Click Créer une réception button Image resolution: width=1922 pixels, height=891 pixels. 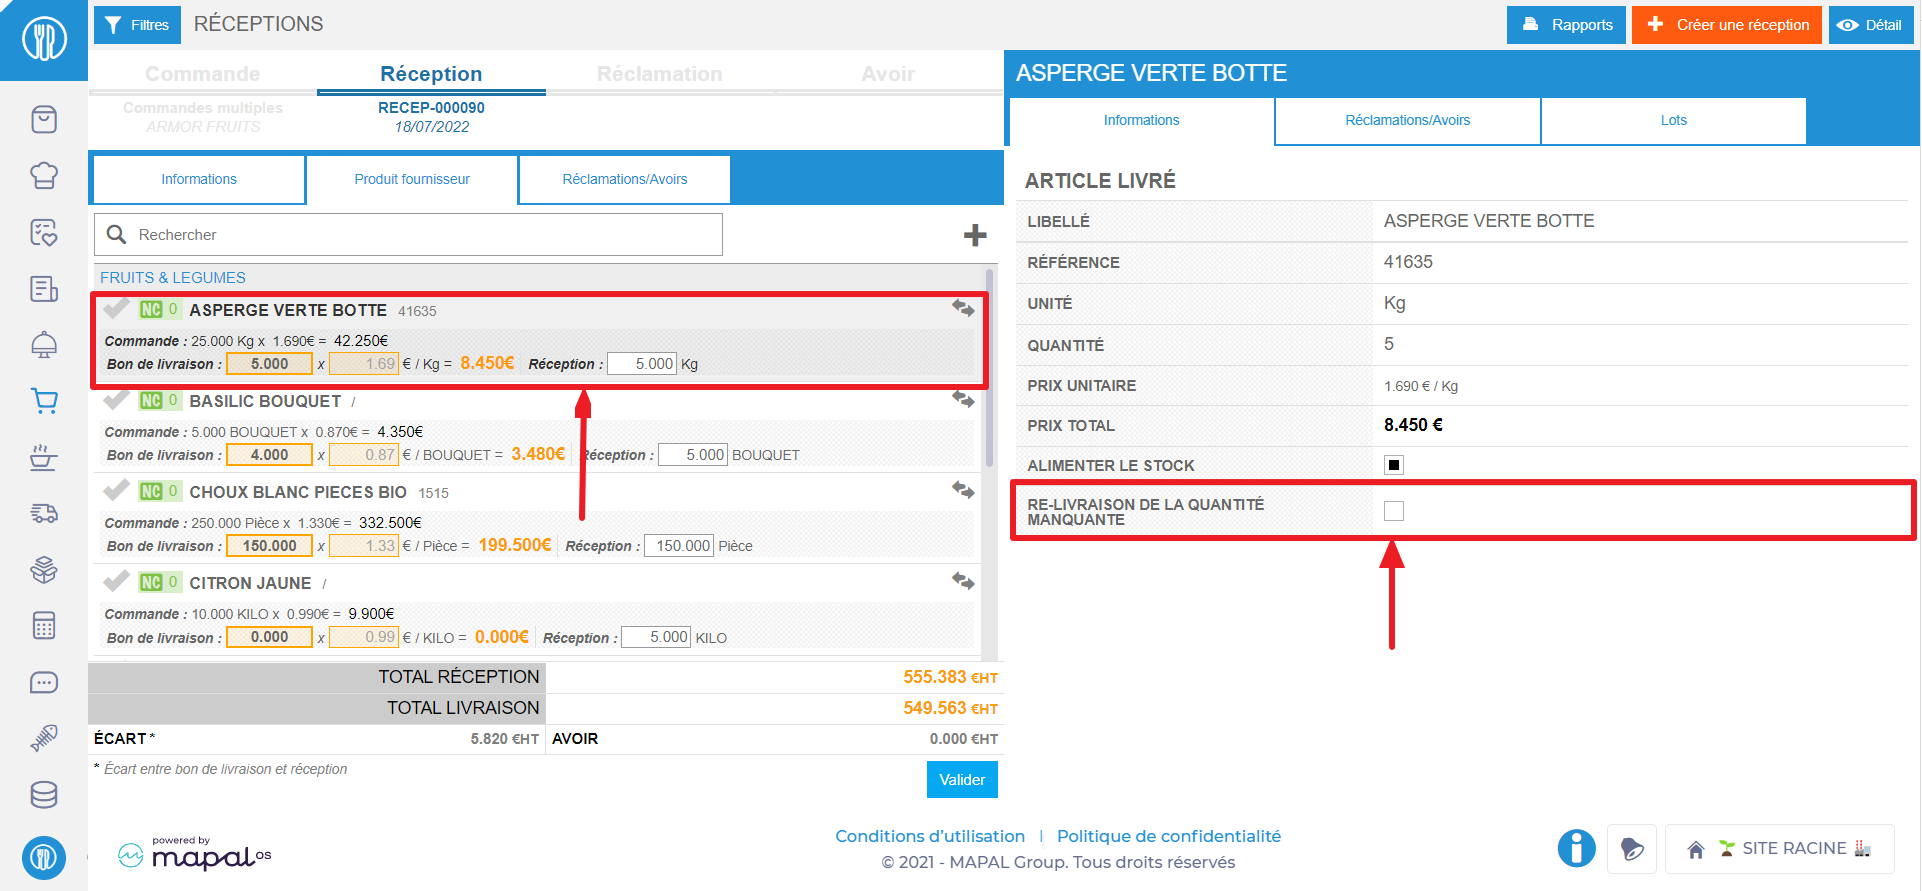point(1727,25)
